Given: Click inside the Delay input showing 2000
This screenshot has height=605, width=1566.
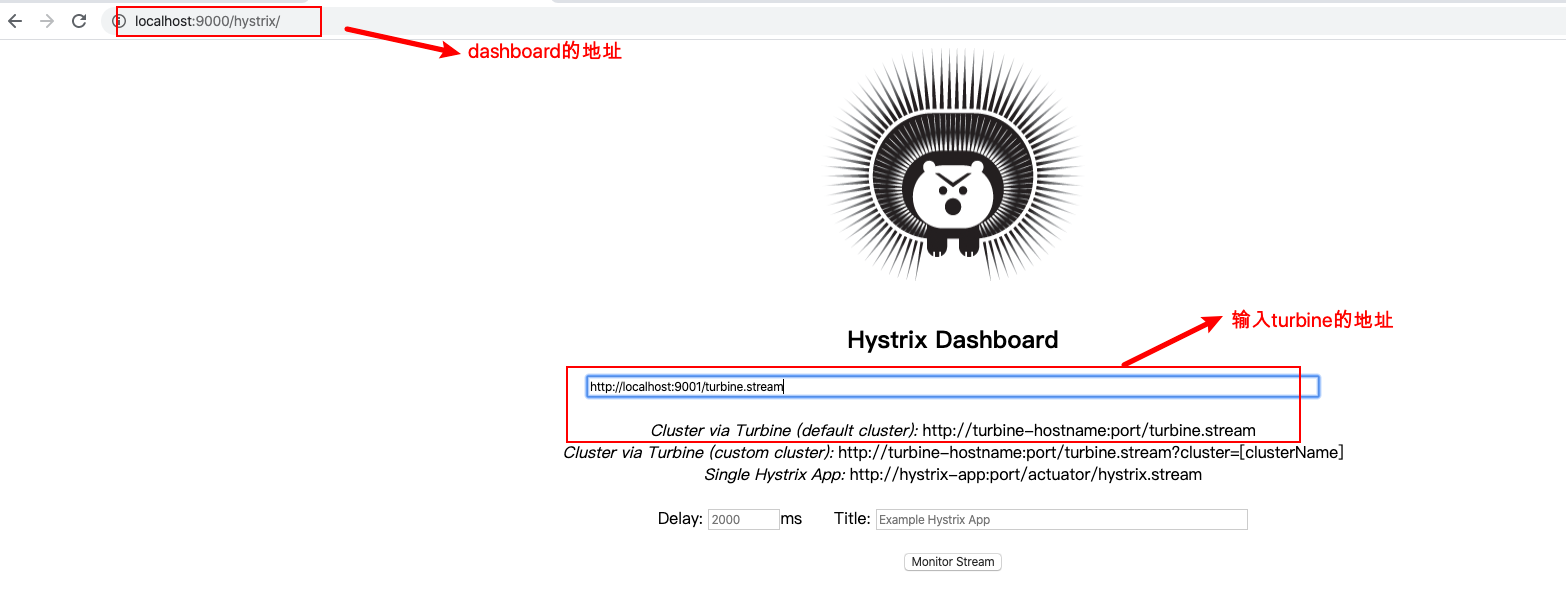Looking at the screenshot, I should (x=743, y=518).
